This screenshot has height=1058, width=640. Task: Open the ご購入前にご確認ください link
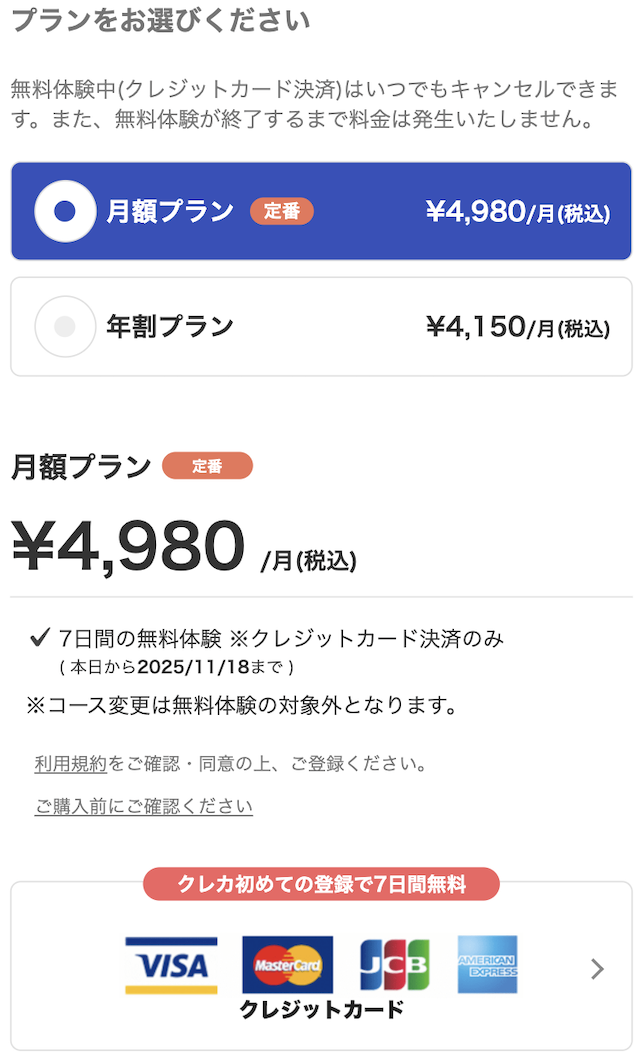[x=143, y=806]
